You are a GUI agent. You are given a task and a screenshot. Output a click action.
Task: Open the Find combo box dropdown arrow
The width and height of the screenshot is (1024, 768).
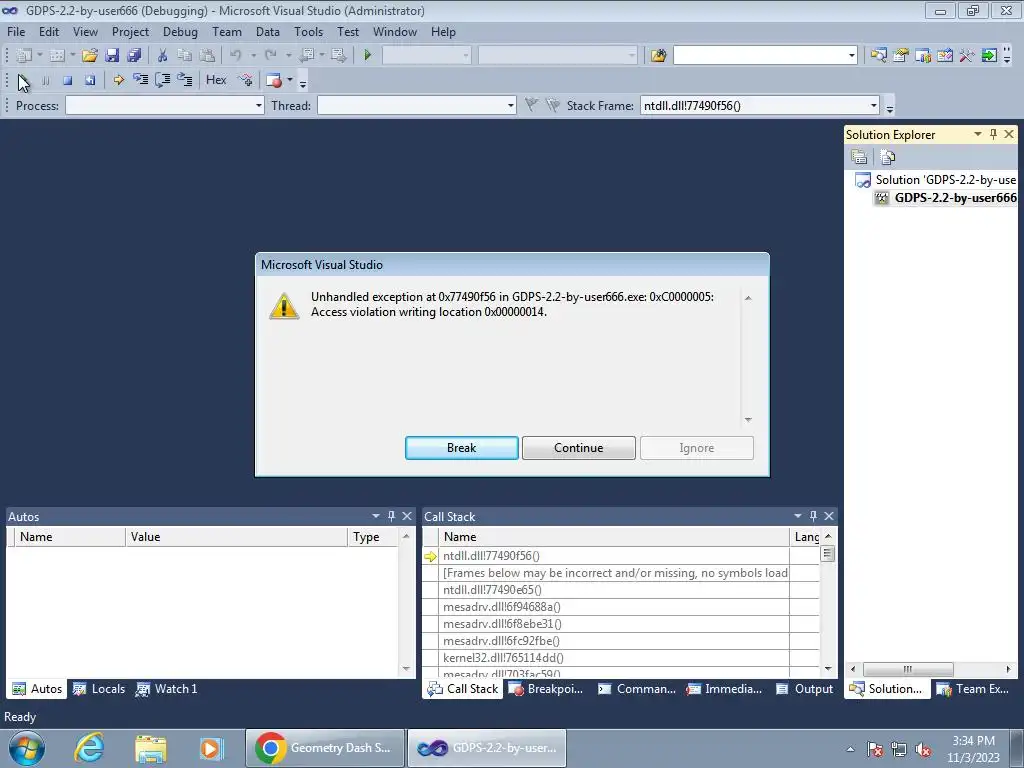point(851,56)
